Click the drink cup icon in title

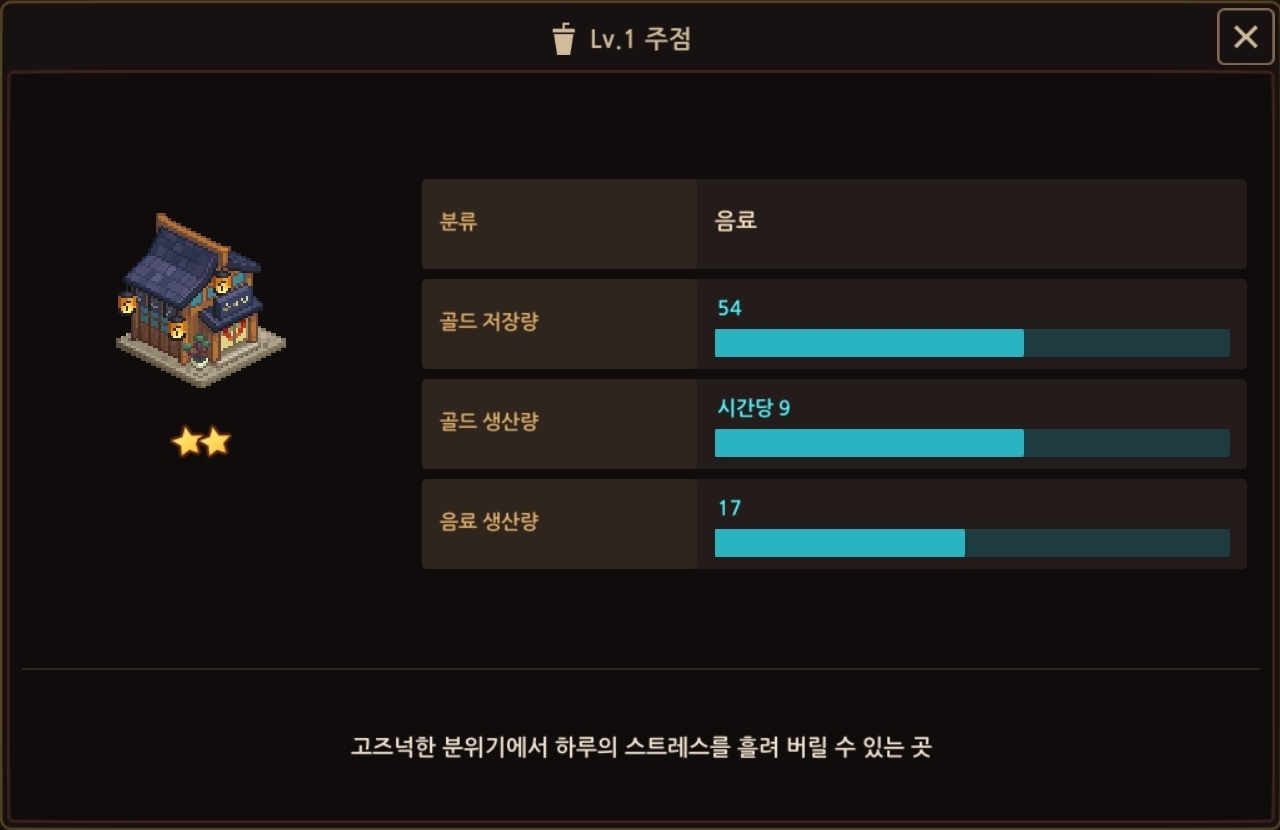[x=564, y=40]
